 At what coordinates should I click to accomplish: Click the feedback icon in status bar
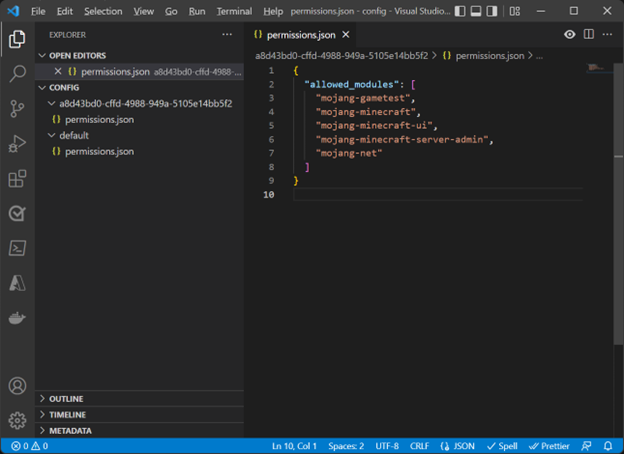[x=586, y=446]
